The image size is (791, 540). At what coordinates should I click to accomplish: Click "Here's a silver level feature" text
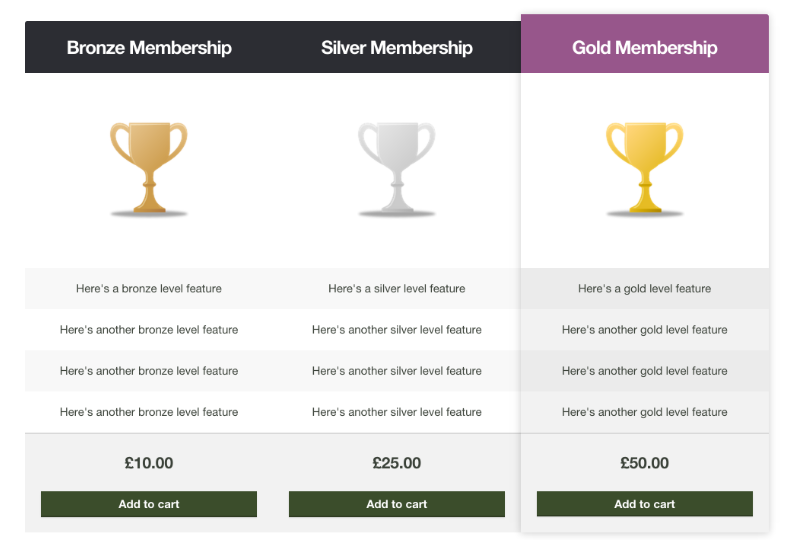pos(397,289)
